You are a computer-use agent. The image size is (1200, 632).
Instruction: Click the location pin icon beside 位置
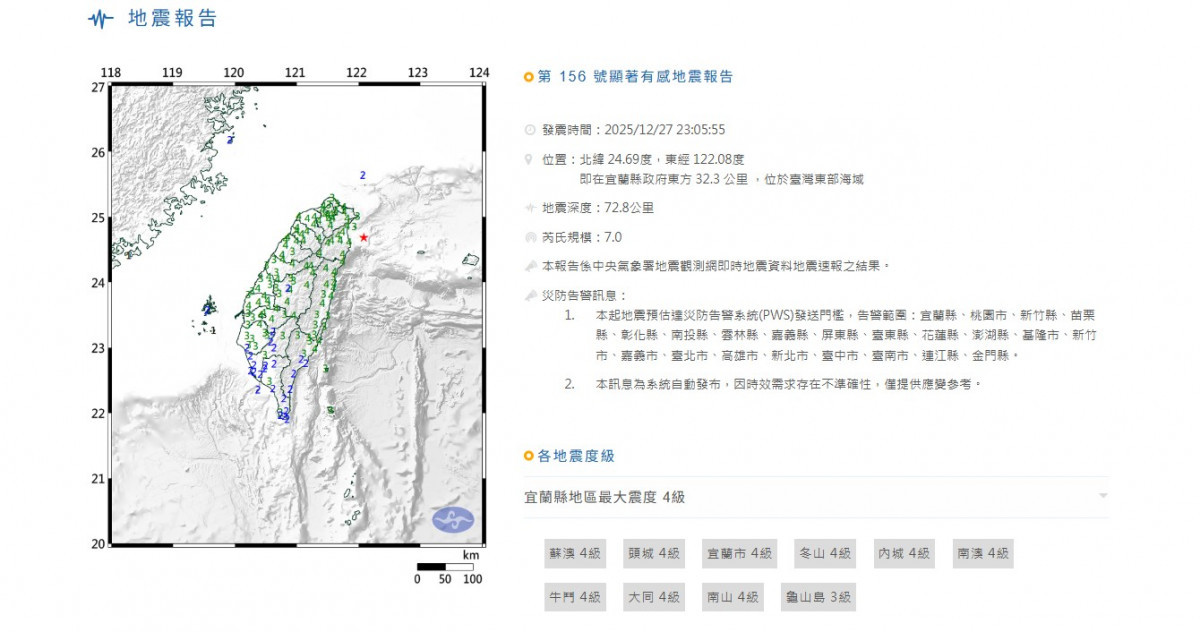point(529,159)
